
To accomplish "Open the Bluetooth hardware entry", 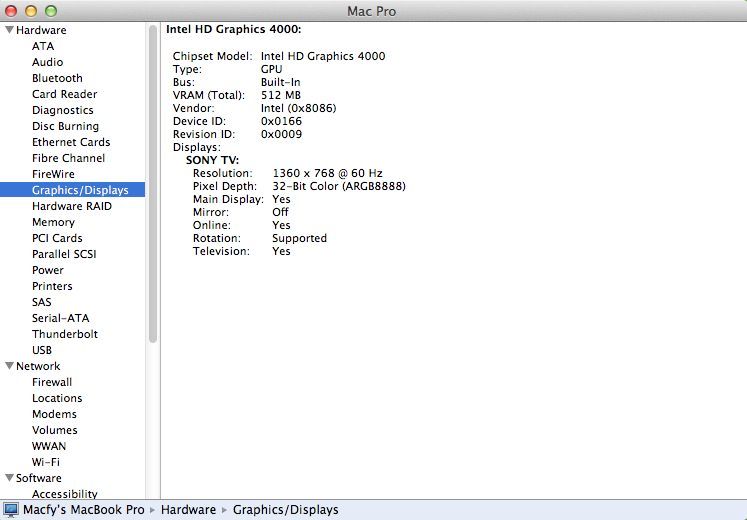I will tap(57, 78).
